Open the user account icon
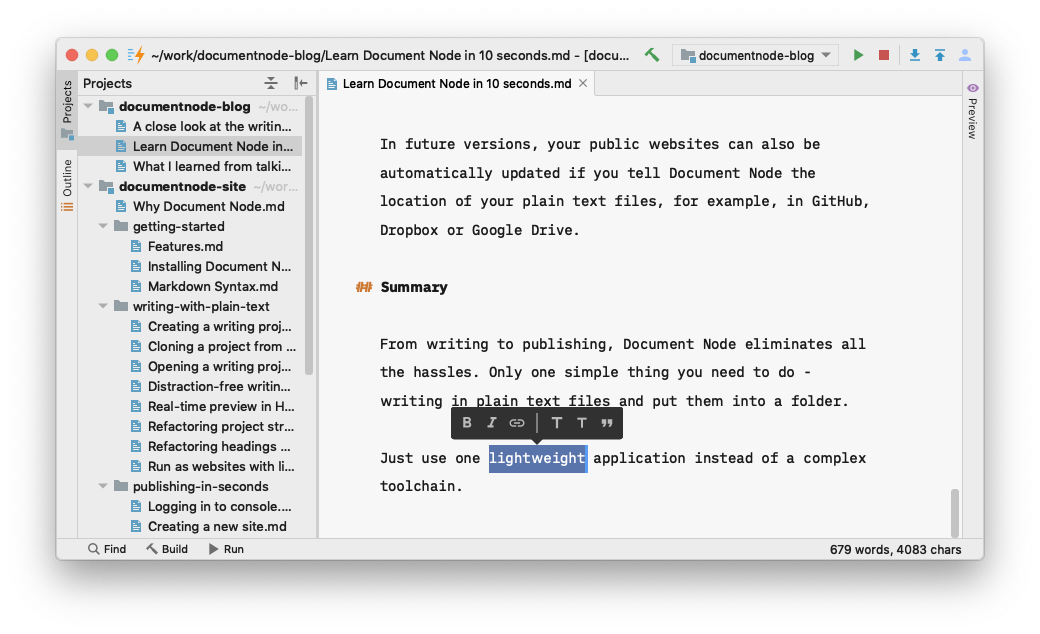The width and height of the screenshot is (1040, 634). click(965, 55)
